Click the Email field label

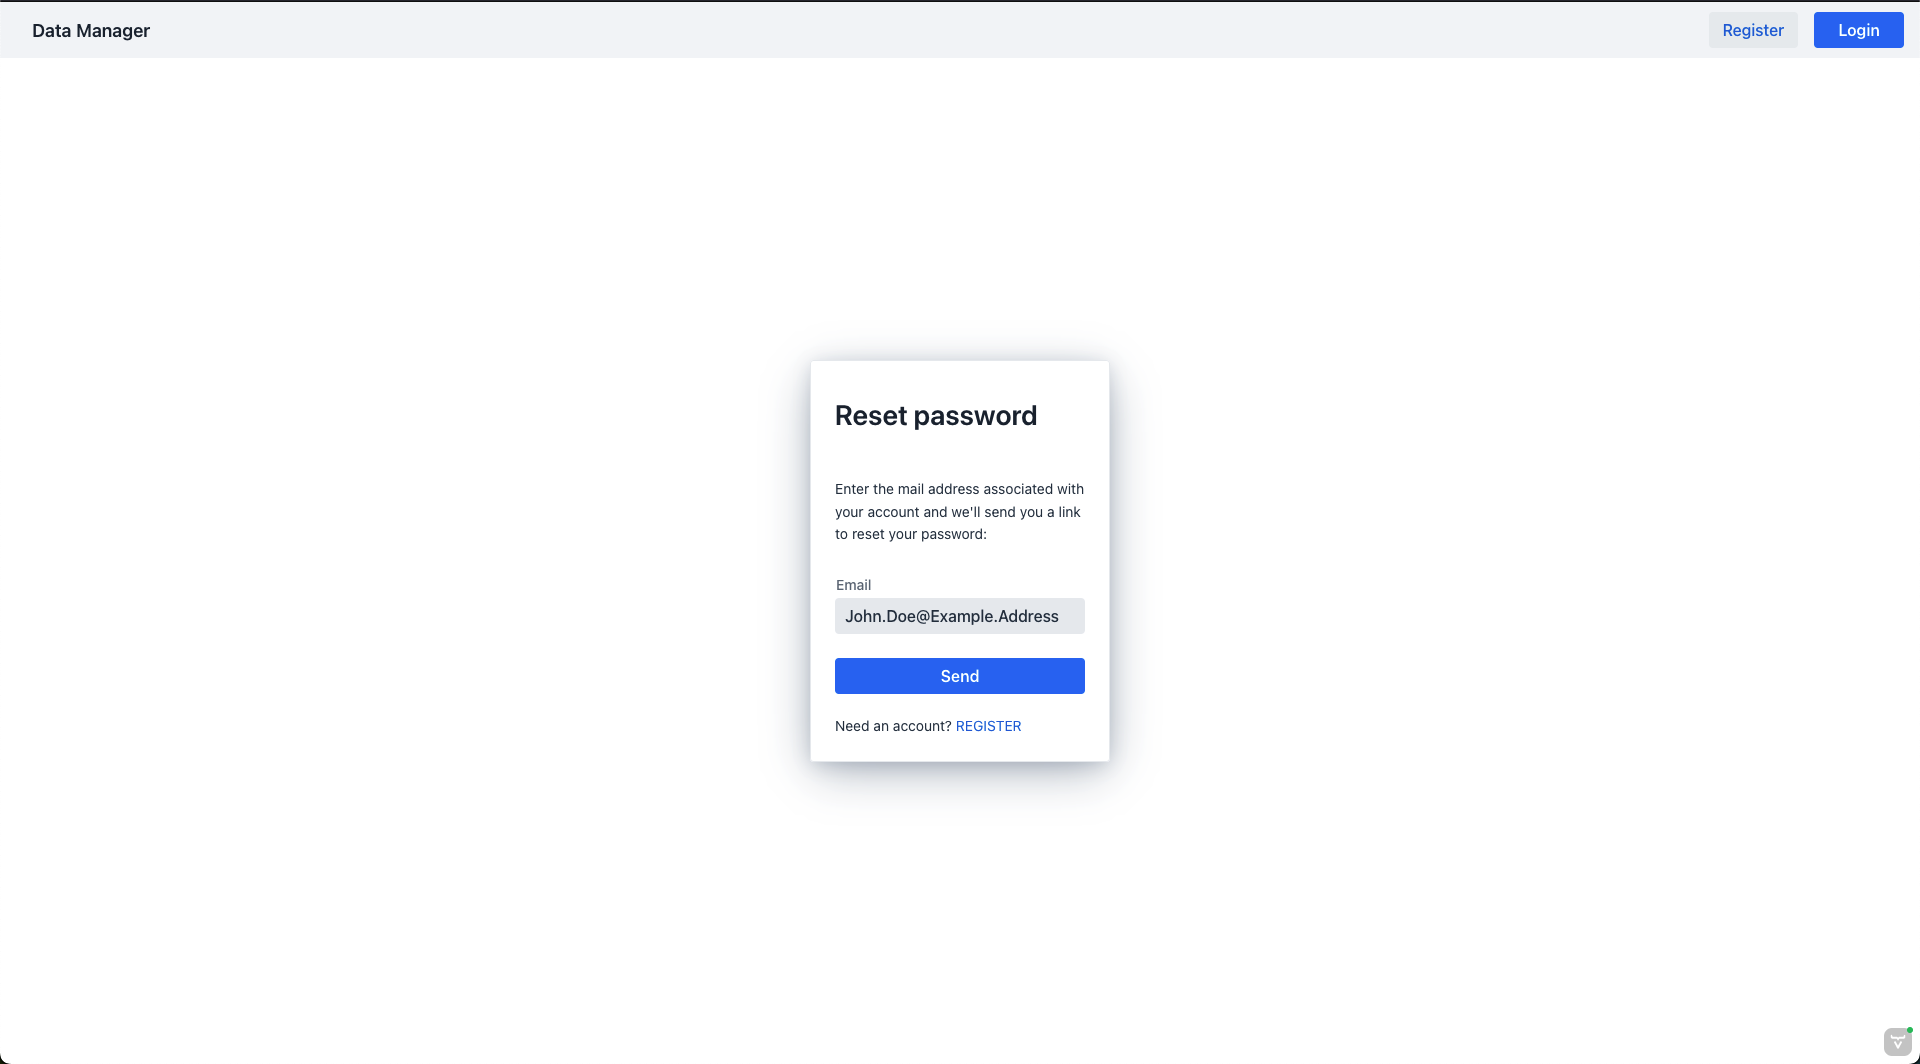tap(853, 585)
